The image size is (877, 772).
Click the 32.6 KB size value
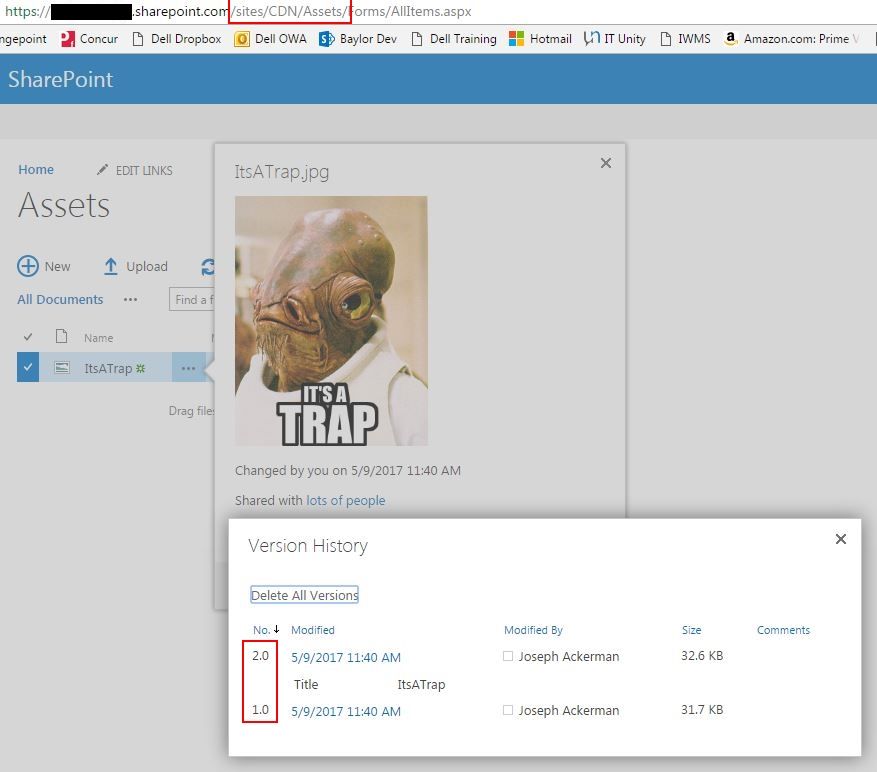pyautogui.click(x=702, y=656)
